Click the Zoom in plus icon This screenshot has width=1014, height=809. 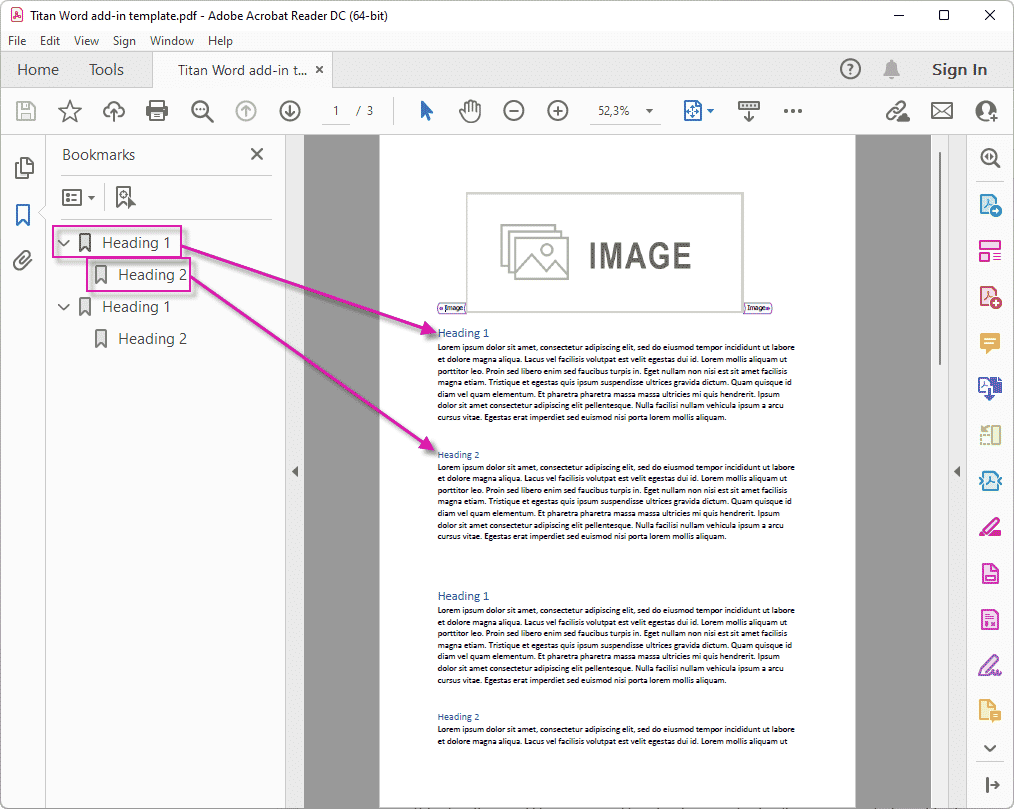[x=557, y=111]
